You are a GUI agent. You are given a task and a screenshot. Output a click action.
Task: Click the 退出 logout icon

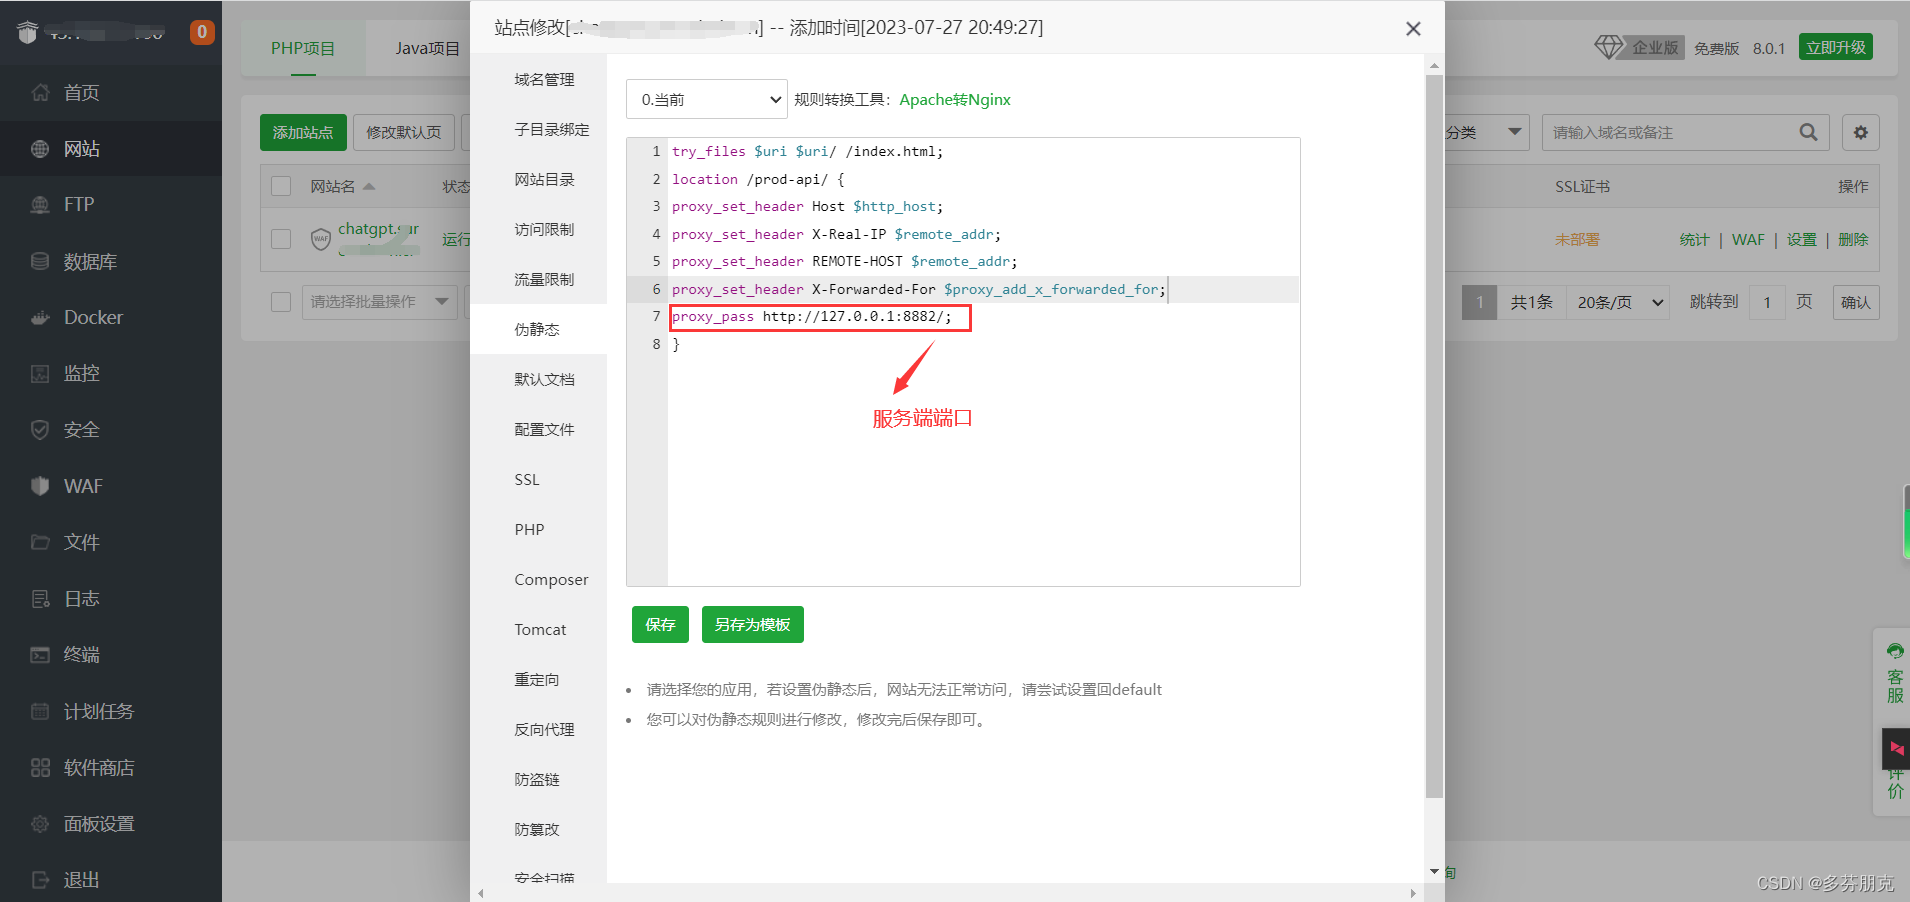point(40,880)
